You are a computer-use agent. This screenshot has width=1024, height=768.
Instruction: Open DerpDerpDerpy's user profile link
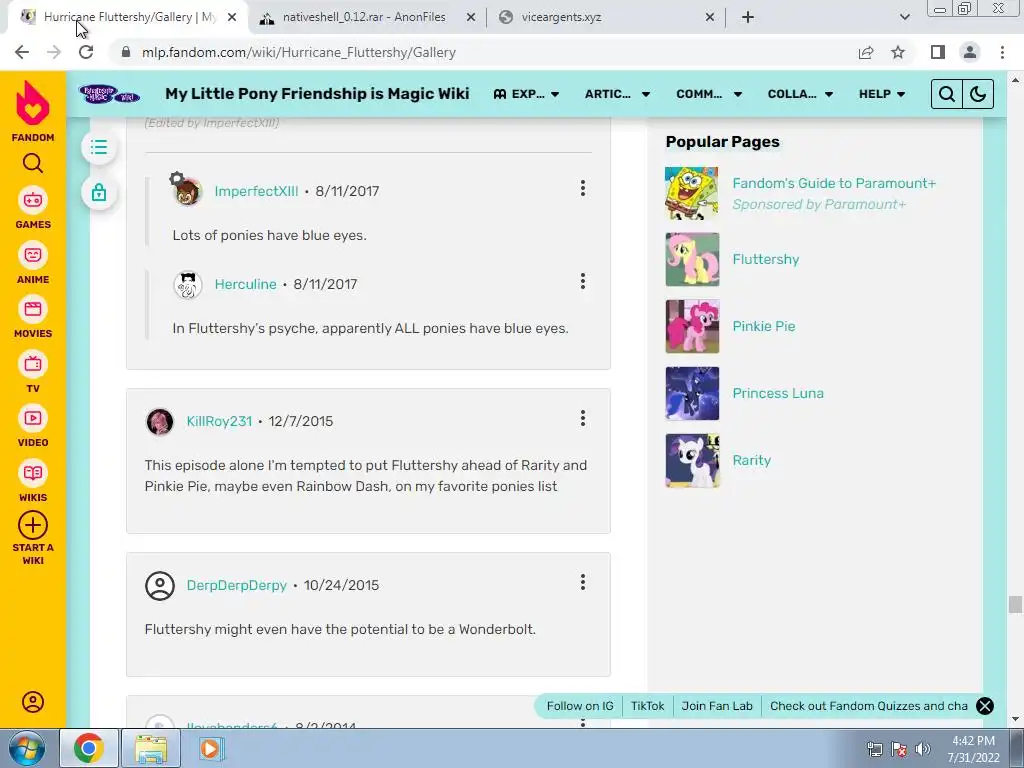coord(236,585)
